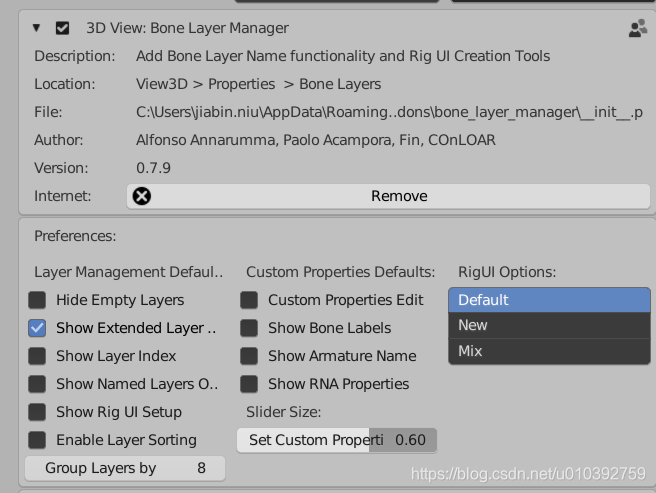Screen dimensions: 656x493
Task: Toggle Show Named Layers Only checkbox
Action: (37, 384)
